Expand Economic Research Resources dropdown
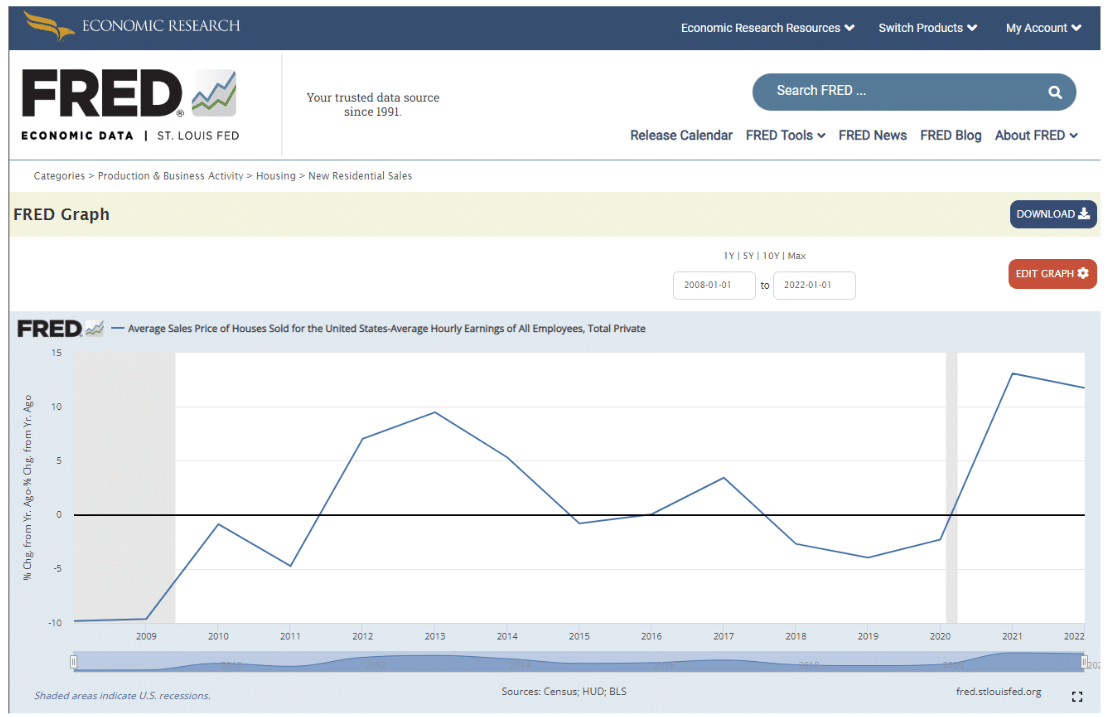This screenshot has height=717, width=1107. click(x=767, y=28)
